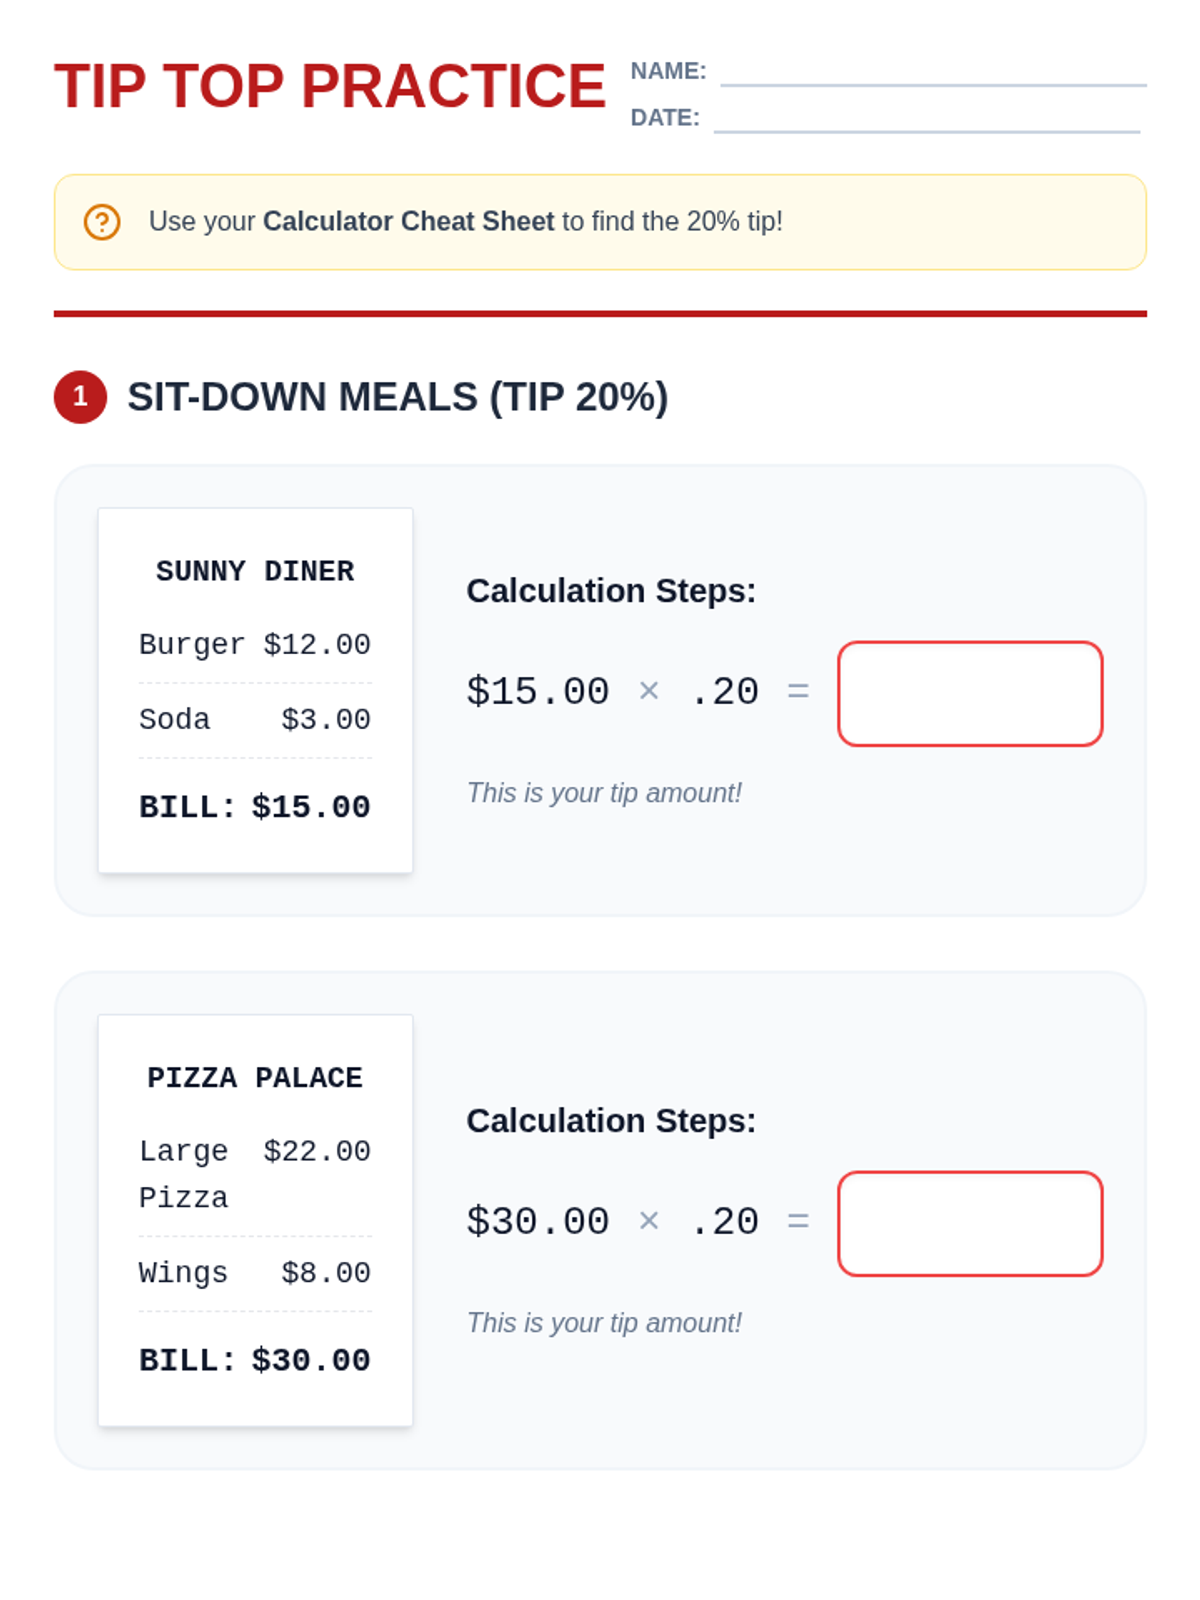Click the Calculator Cheat Sheet bold text
The width and height of the screenshot is (1200, 1600).
point(408,221)
